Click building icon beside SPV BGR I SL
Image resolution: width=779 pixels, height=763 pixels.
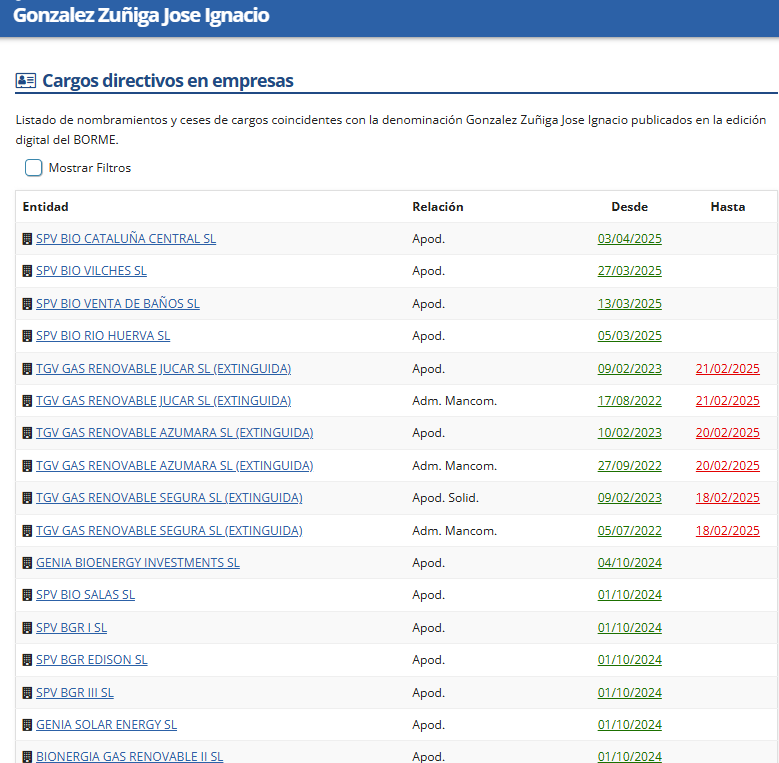pyautogui.click(x=27, y=628)
